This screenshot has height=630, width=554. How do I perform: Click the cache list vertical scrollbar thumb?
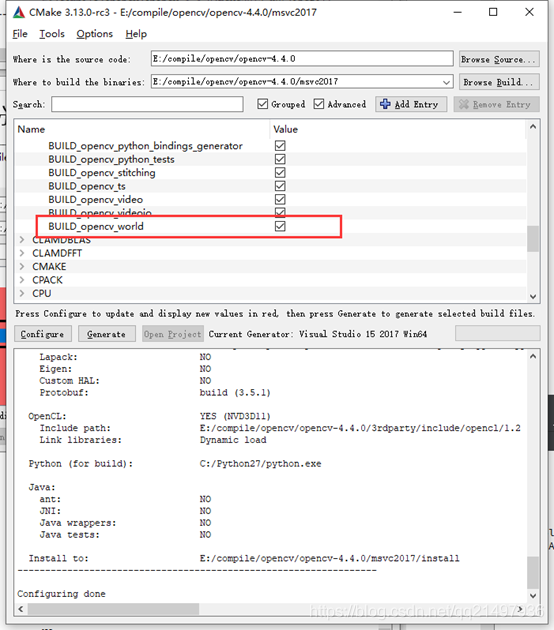(533, 239)
